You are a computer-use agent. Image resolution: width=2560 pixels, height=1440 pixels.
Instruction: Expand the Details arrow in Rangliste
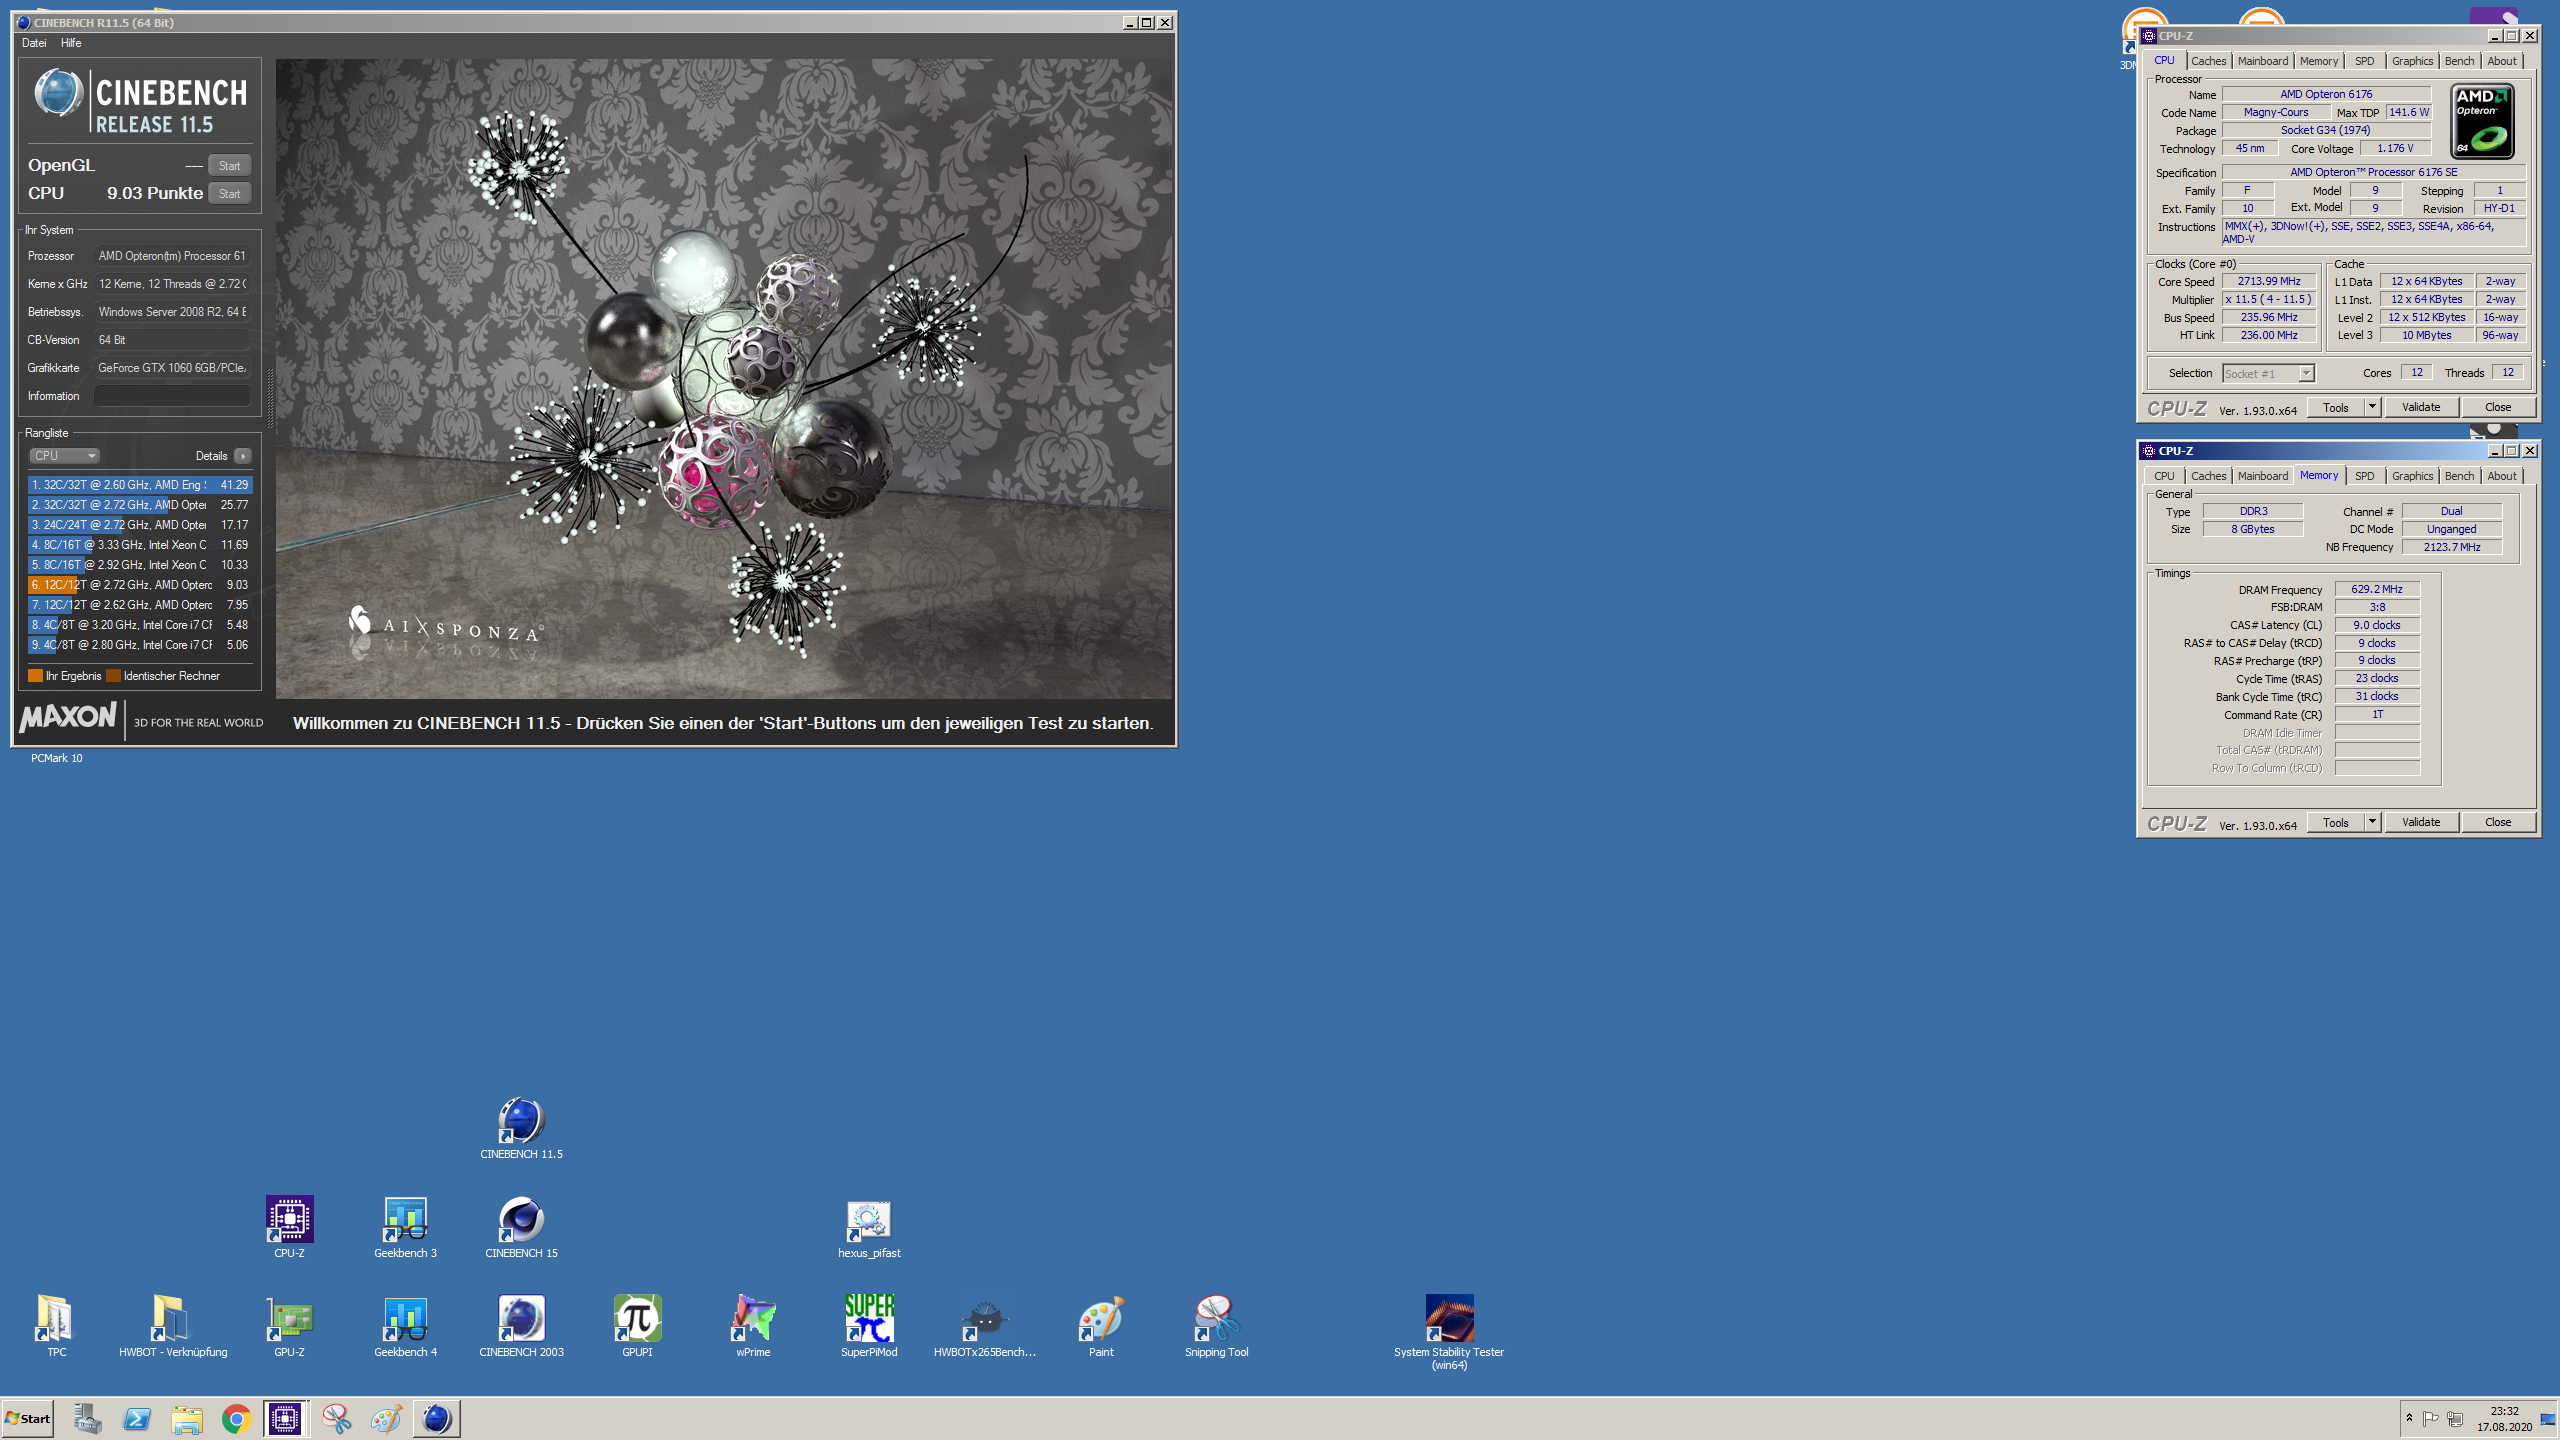coord(242,456)
